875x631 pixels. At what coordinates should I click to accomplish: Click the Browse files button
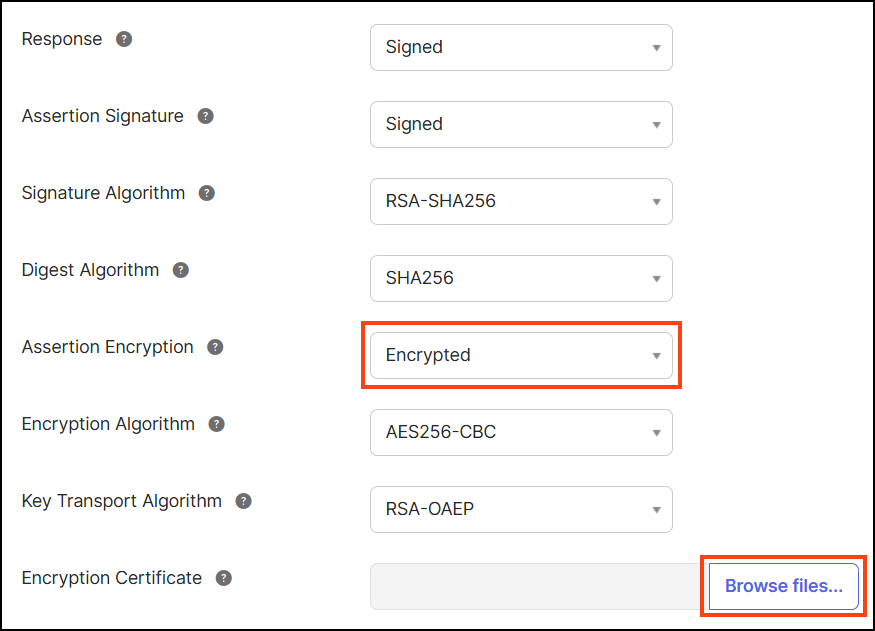(783, 586)
